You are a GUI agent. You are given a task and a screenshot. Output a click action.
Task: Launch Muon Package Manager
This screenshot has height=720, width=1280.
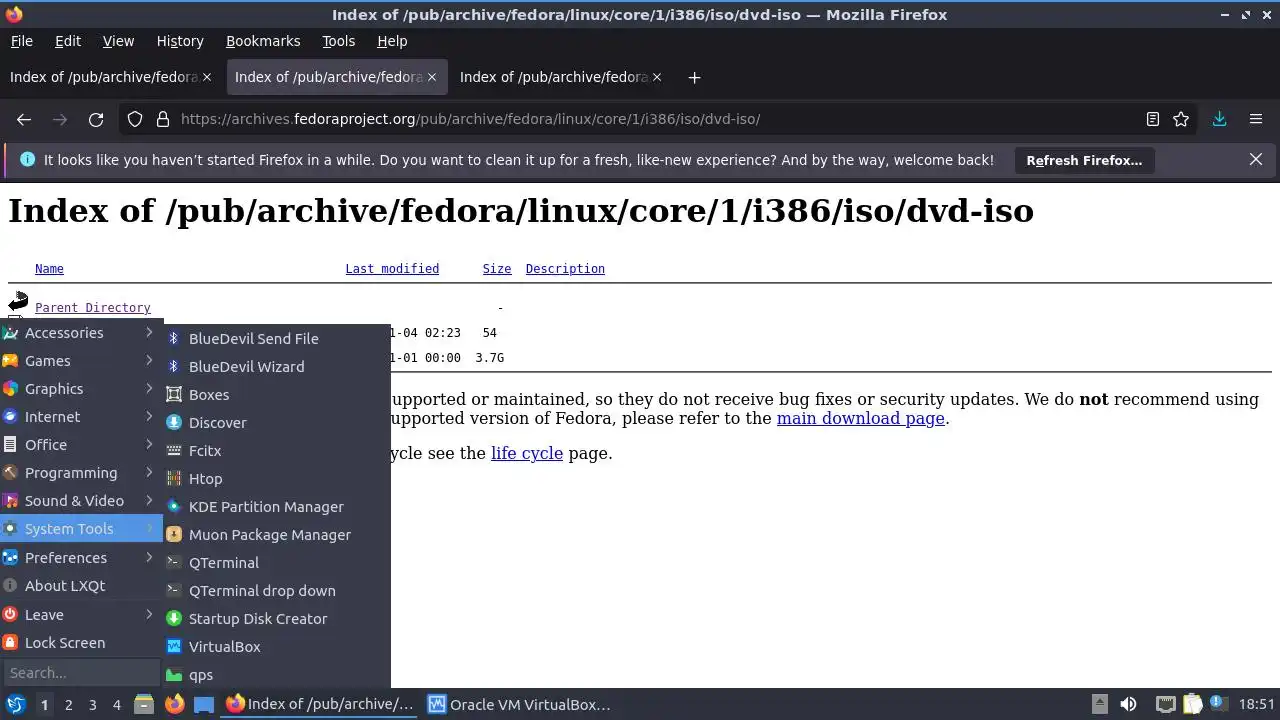[x=277, y=535]
